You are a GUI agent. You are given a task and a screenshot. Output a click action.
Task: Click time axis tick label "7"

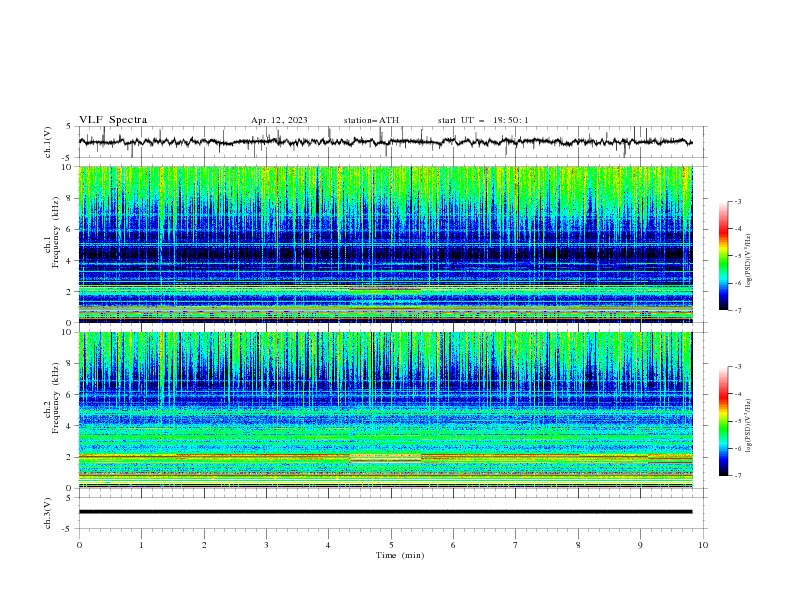516,545
